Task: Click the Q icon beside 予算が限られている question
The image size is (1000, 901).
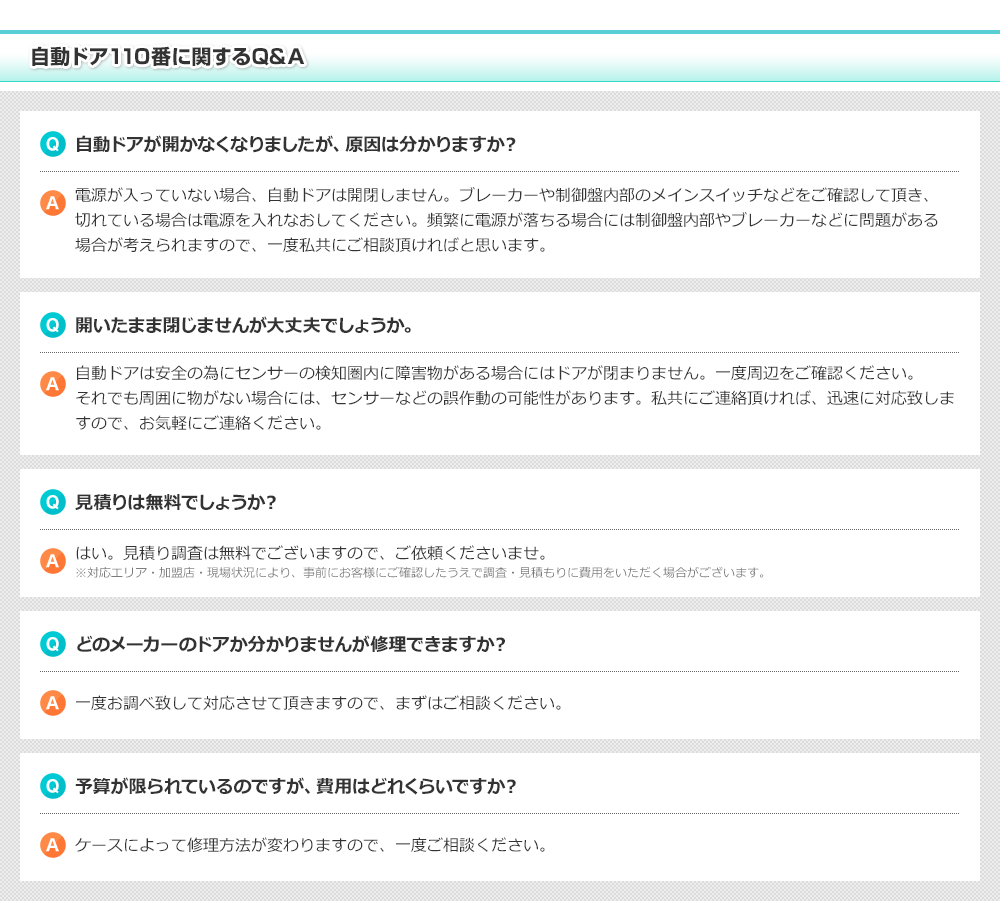Action: [x=53, y=786]
